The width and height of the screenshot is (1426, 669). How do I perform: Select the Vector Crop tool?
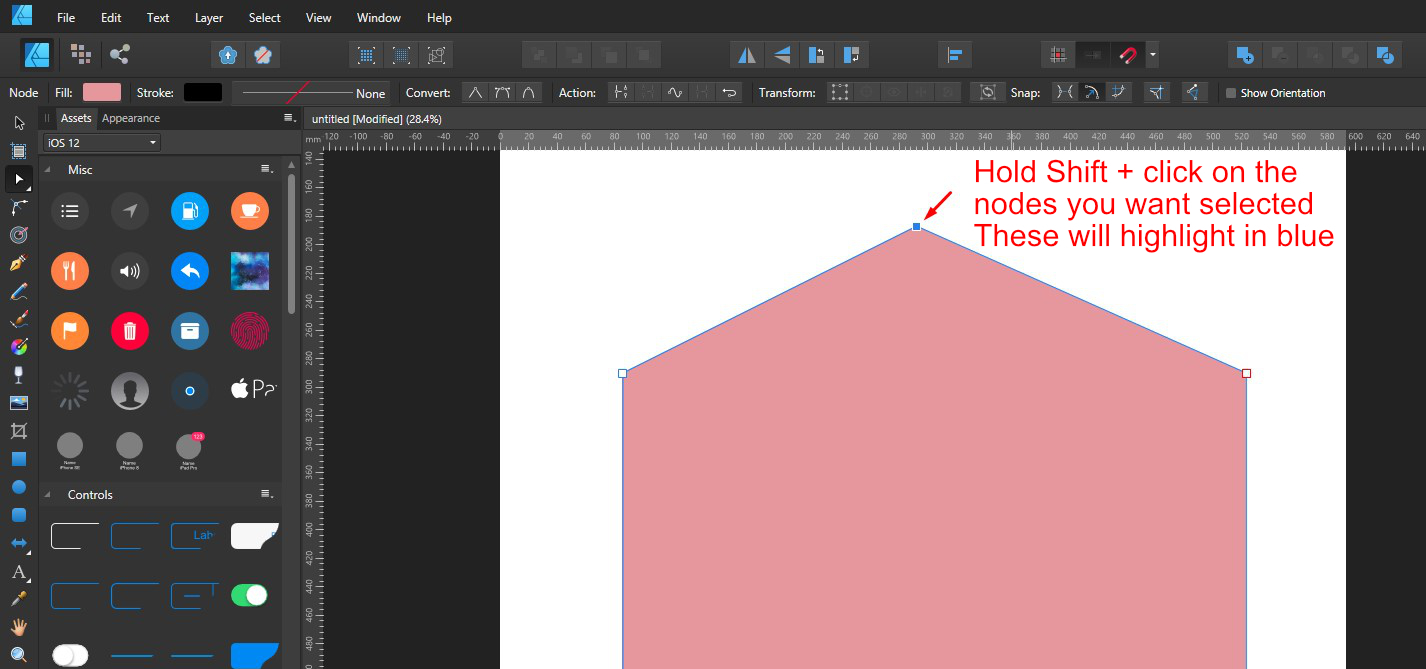pyautogui.click(x=18, y=431)
